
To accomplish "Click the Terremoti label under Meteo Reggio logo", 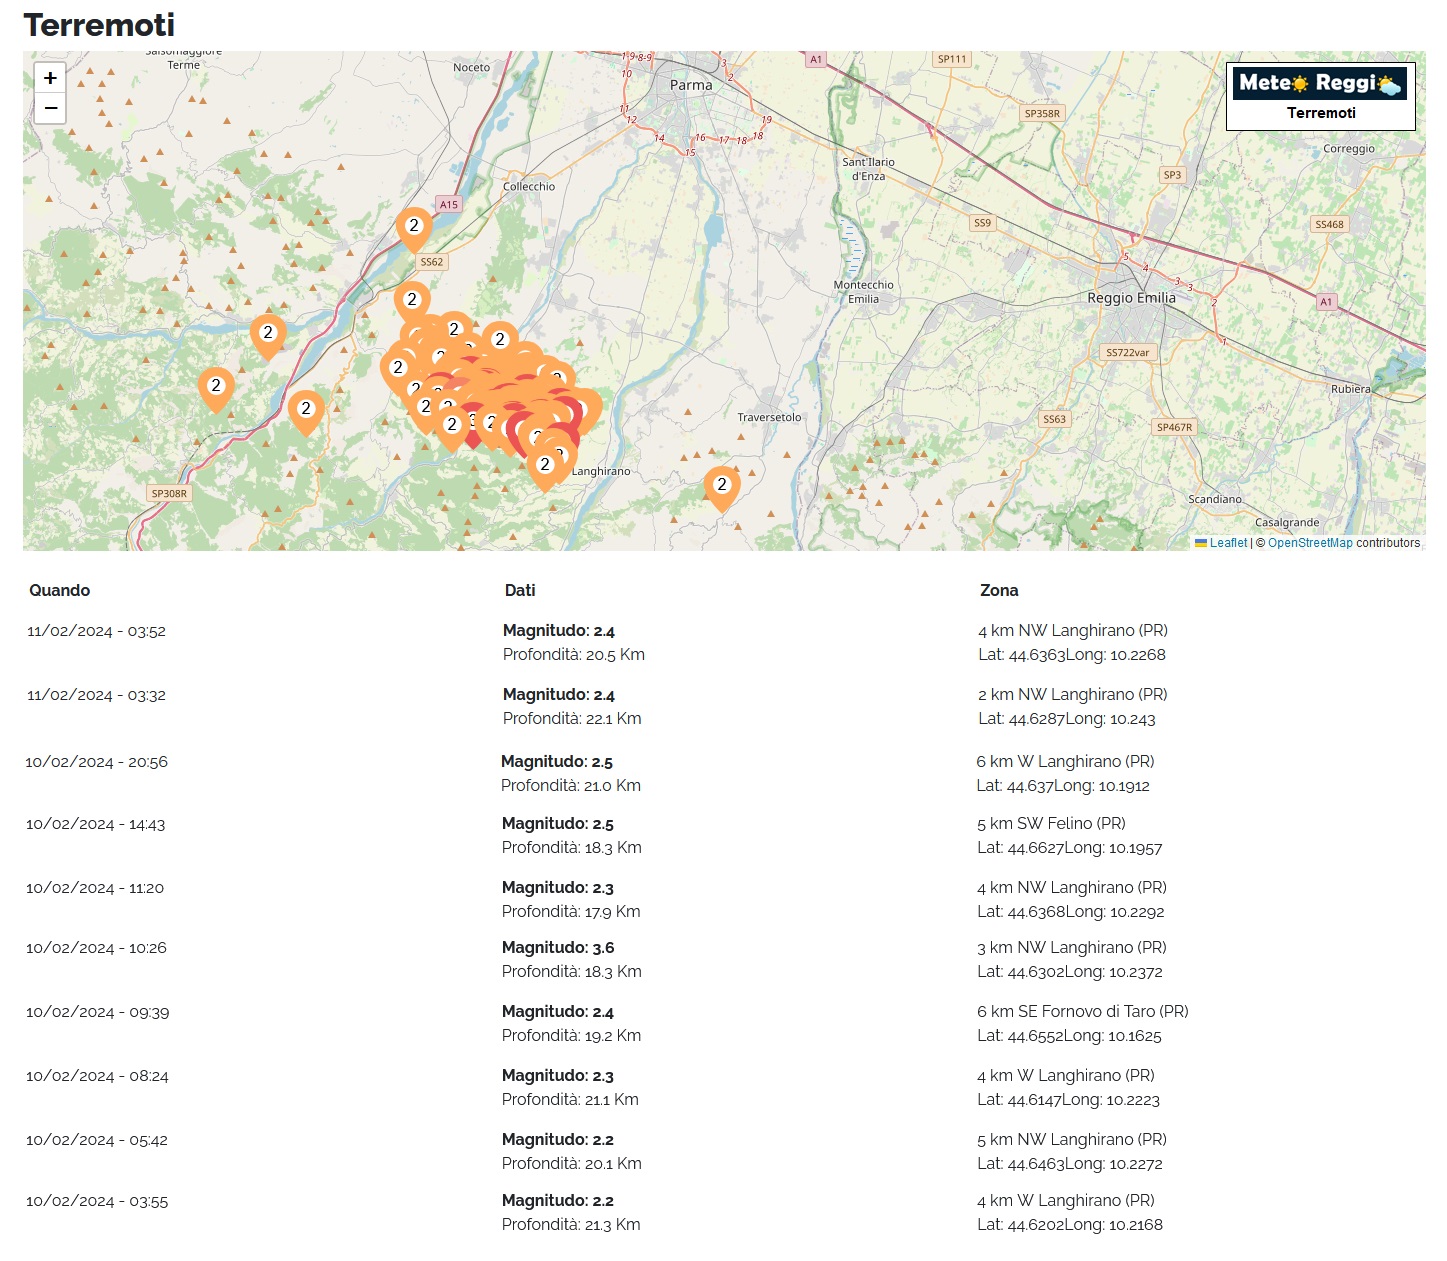I will [x=1321, y=113].
